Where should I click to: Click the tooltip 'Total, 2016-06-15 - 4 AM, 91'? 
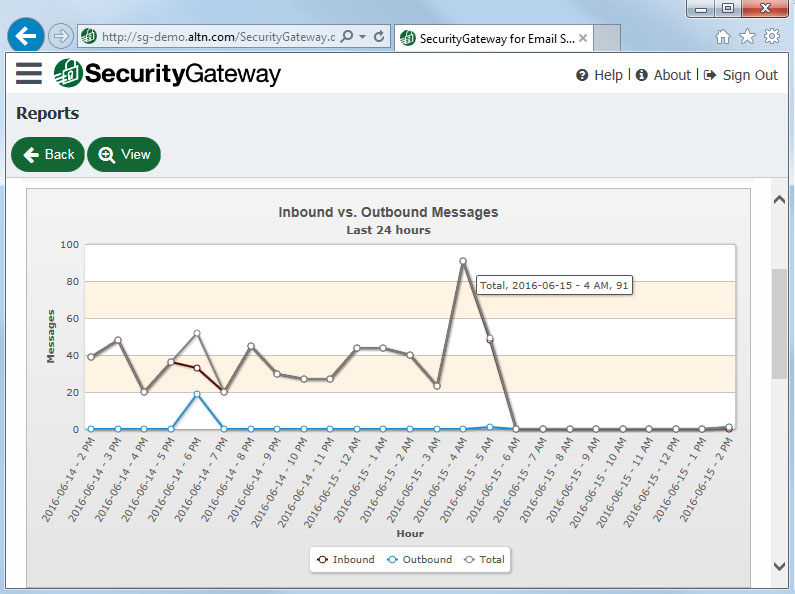(554, 285)
